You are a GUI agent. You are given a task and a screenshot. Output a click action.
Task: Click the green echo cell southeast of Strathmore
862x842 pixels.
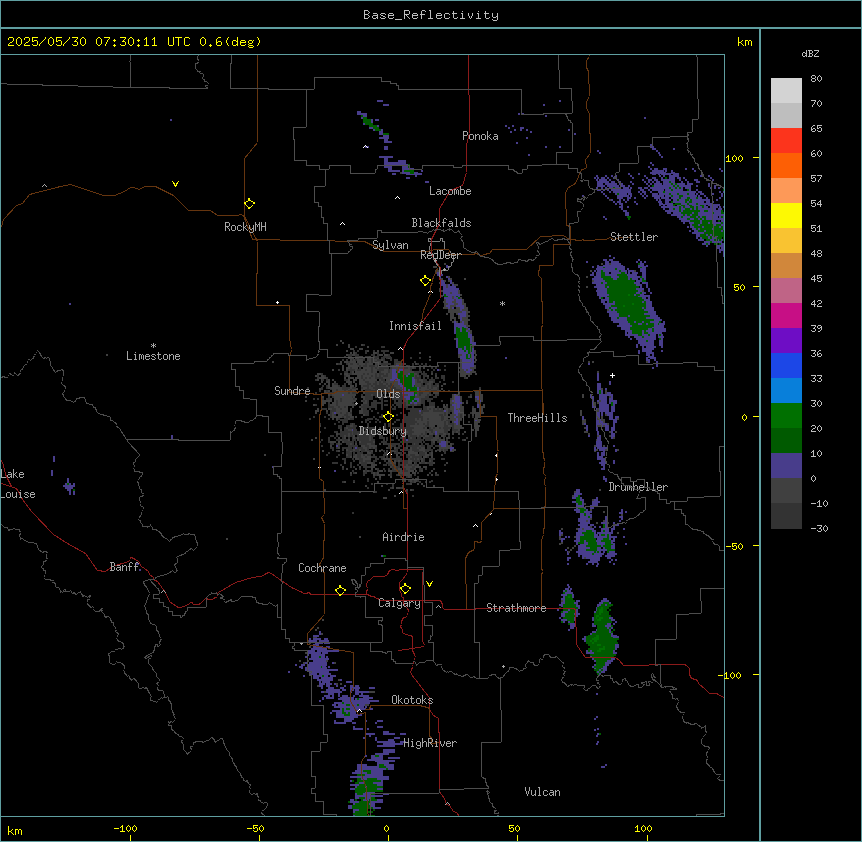pyautogui.click(x=603, y=634)
